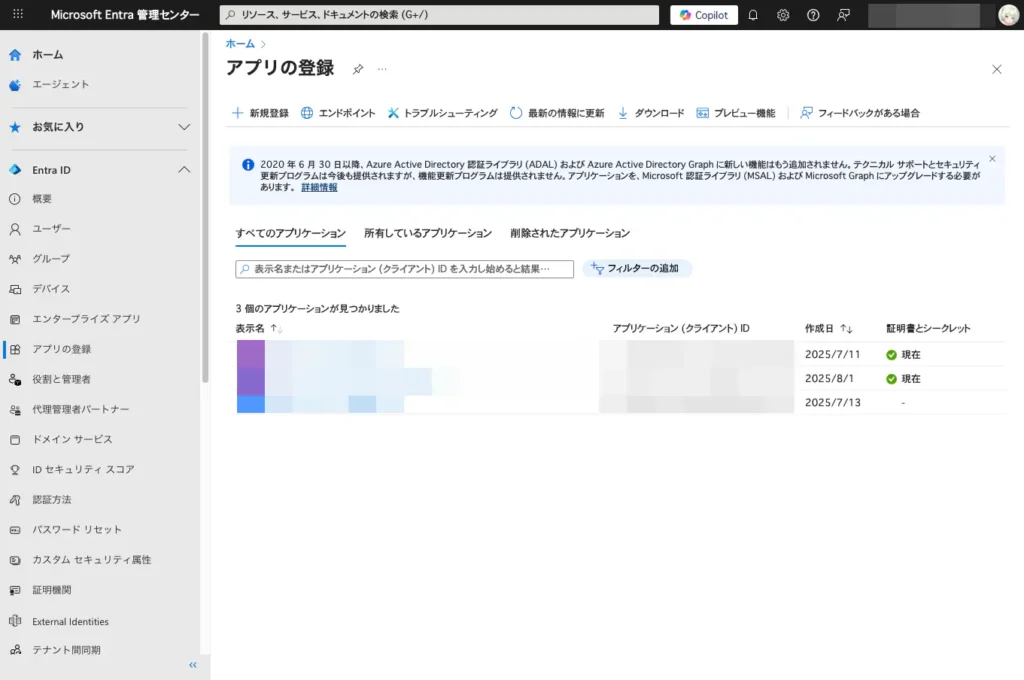This screenshot has width=1024, height=680.
Task: Open the more options ellipsis beside title
Action: tap(382, 69)
